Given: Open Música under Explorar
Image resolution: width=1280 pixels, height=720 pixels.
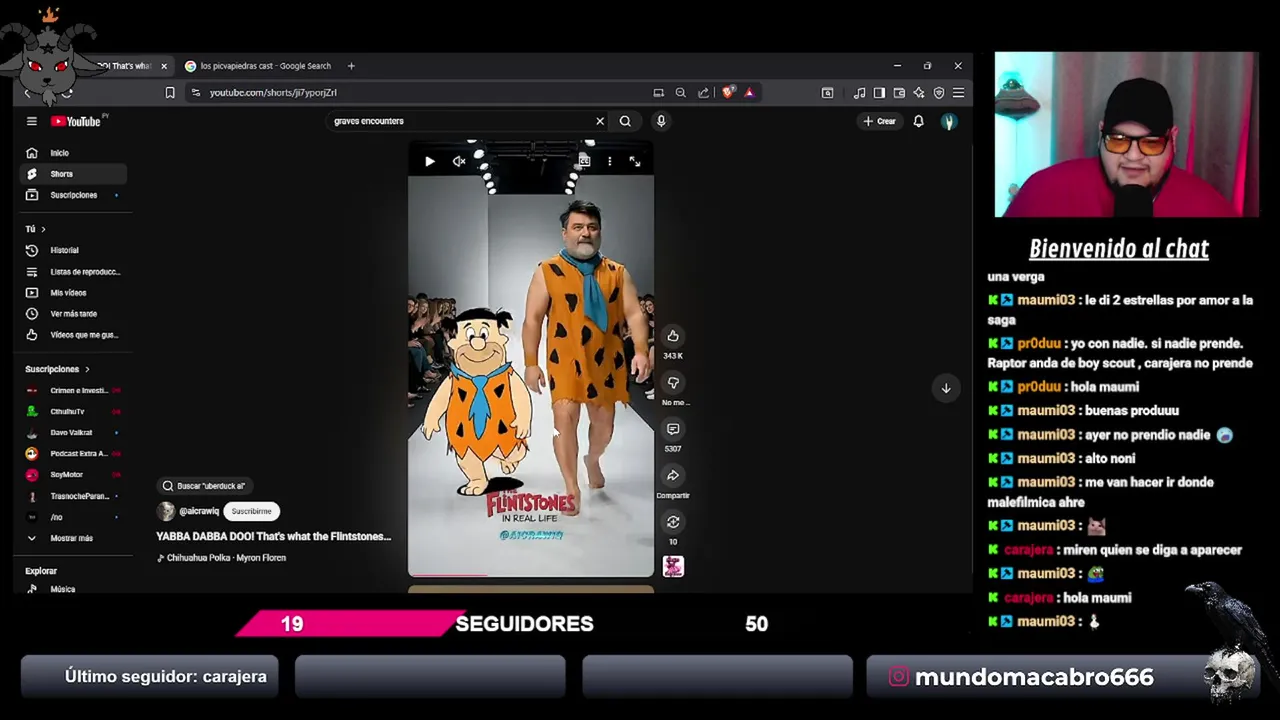Looking at the screenshot, I should tap(72, 589).
